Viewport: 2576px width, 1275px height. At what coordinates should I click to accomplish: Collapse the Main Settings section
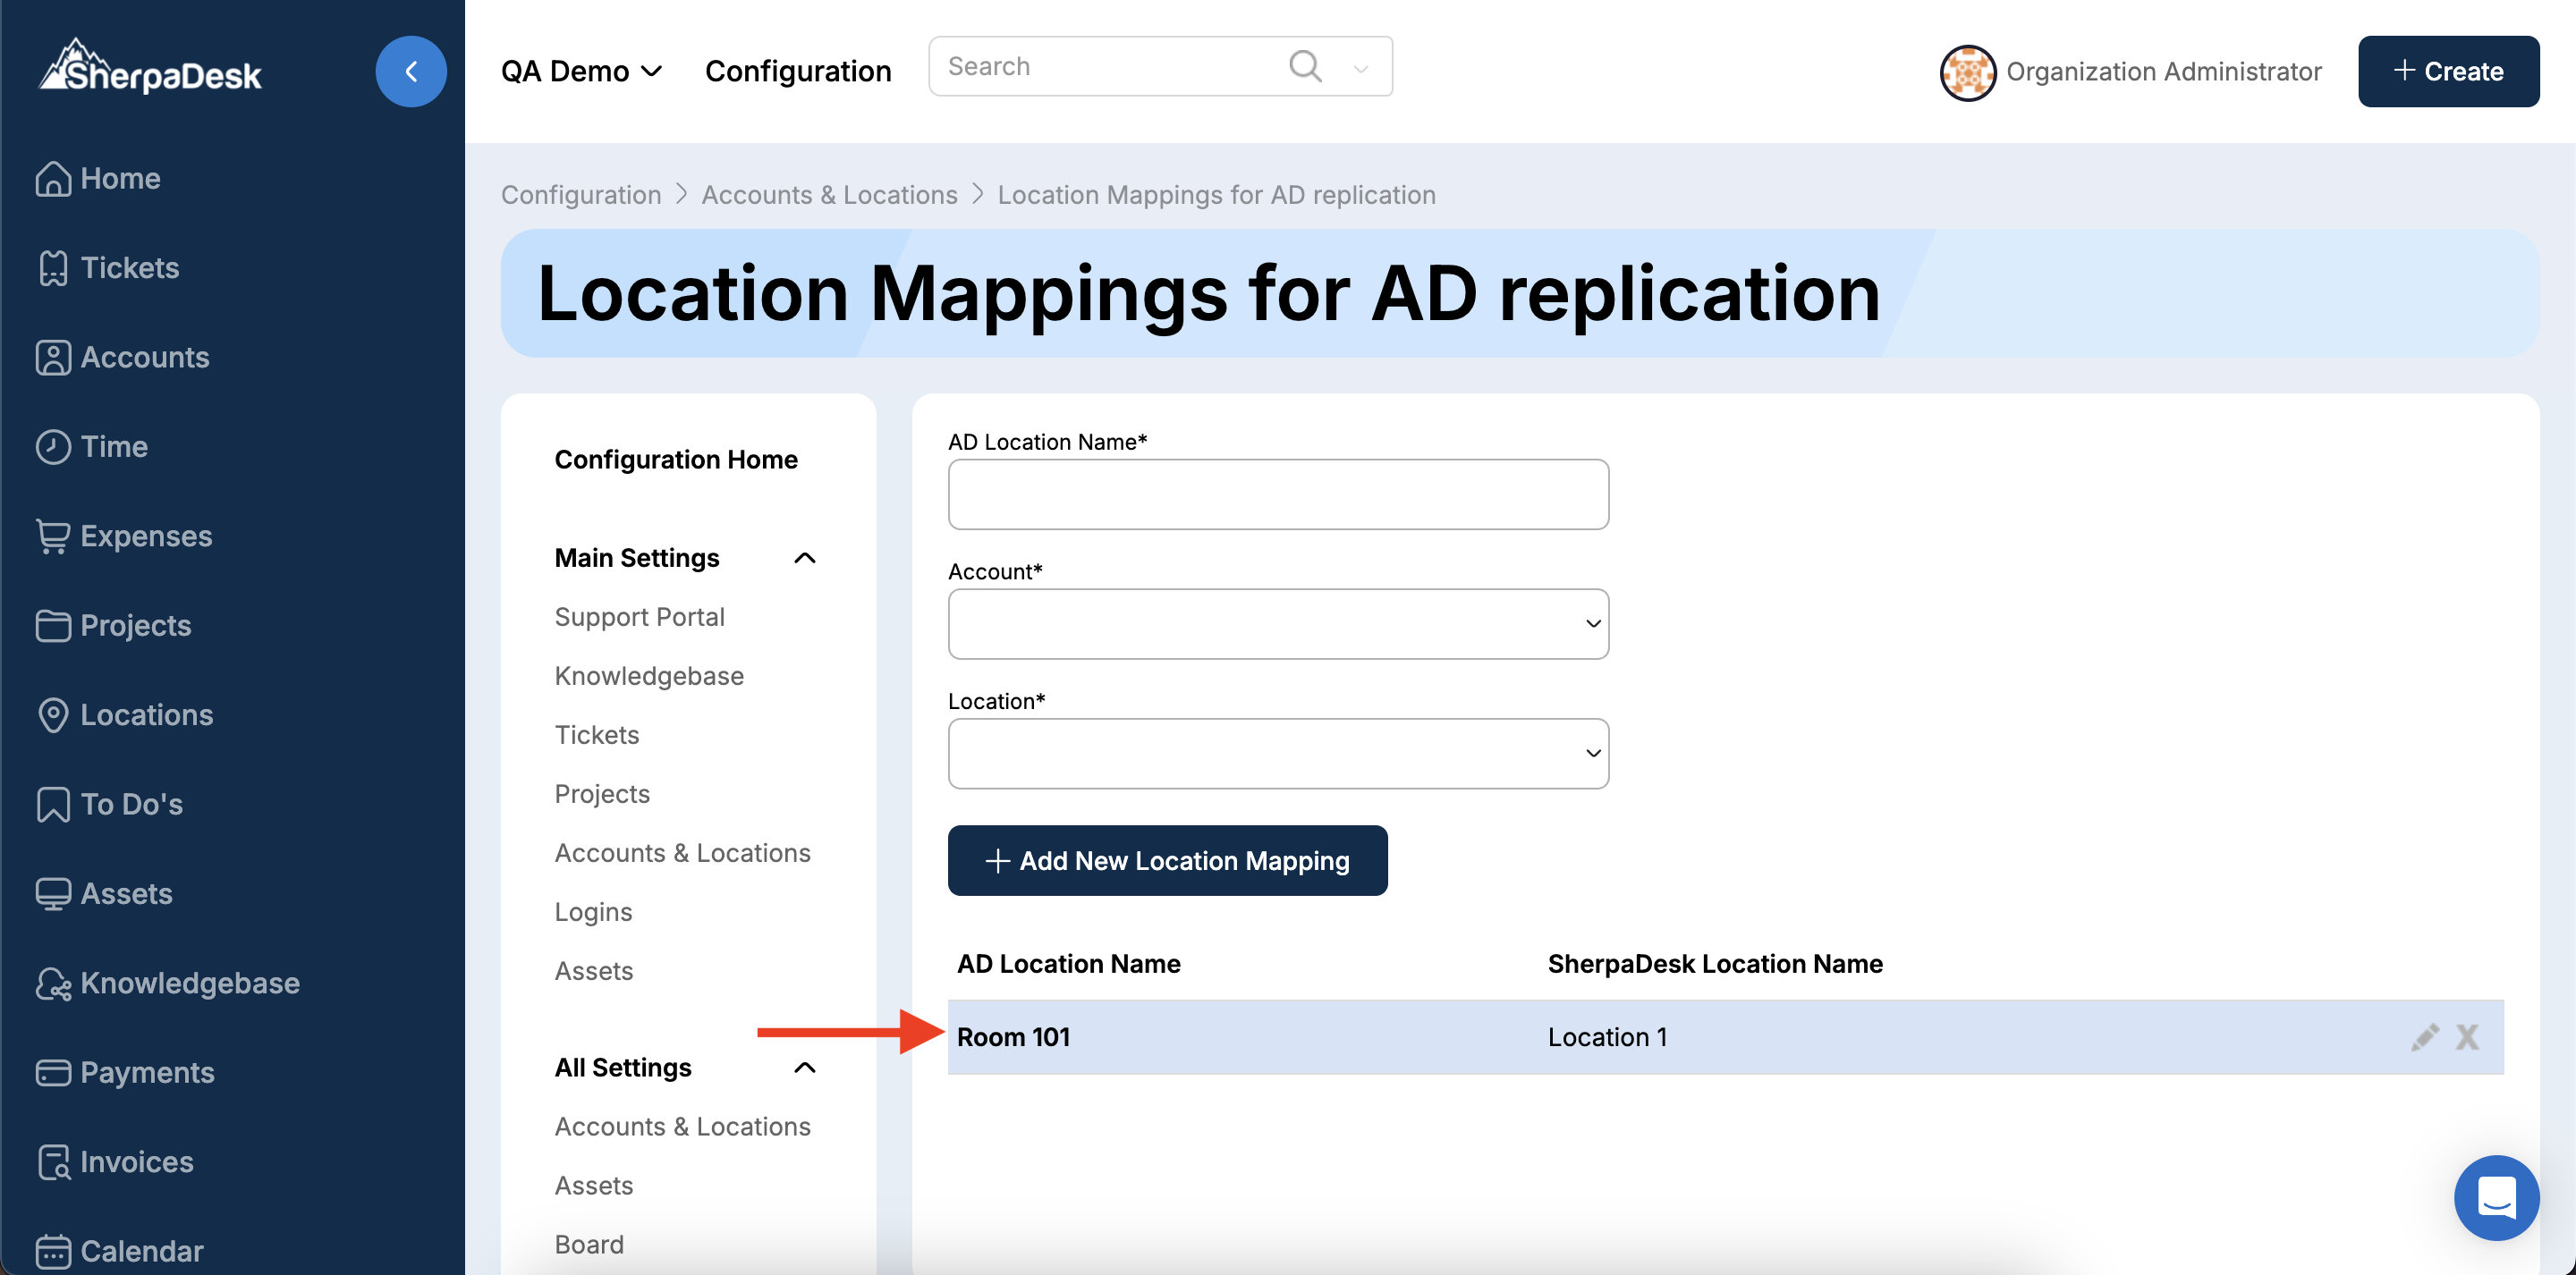(x=804, y=558)
